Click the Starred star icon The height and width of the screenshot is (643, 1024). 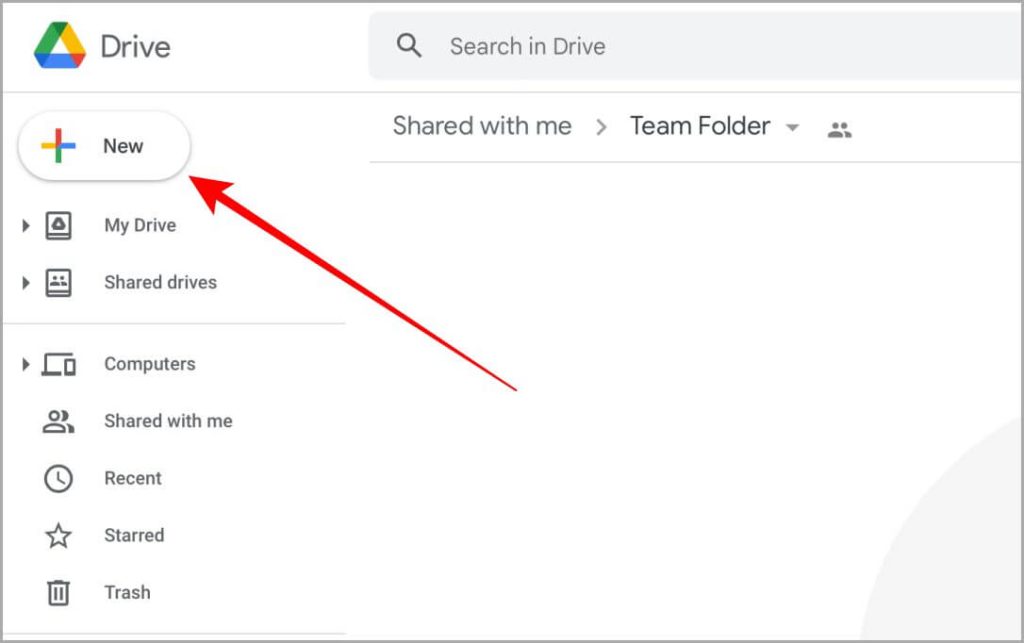[57, 535]
